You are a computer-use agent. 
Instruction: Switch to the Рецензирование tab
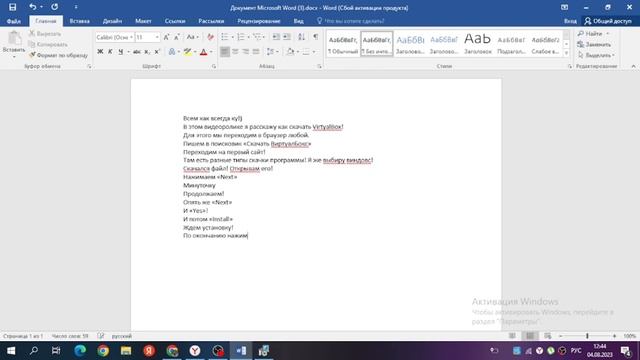point(259,21)
